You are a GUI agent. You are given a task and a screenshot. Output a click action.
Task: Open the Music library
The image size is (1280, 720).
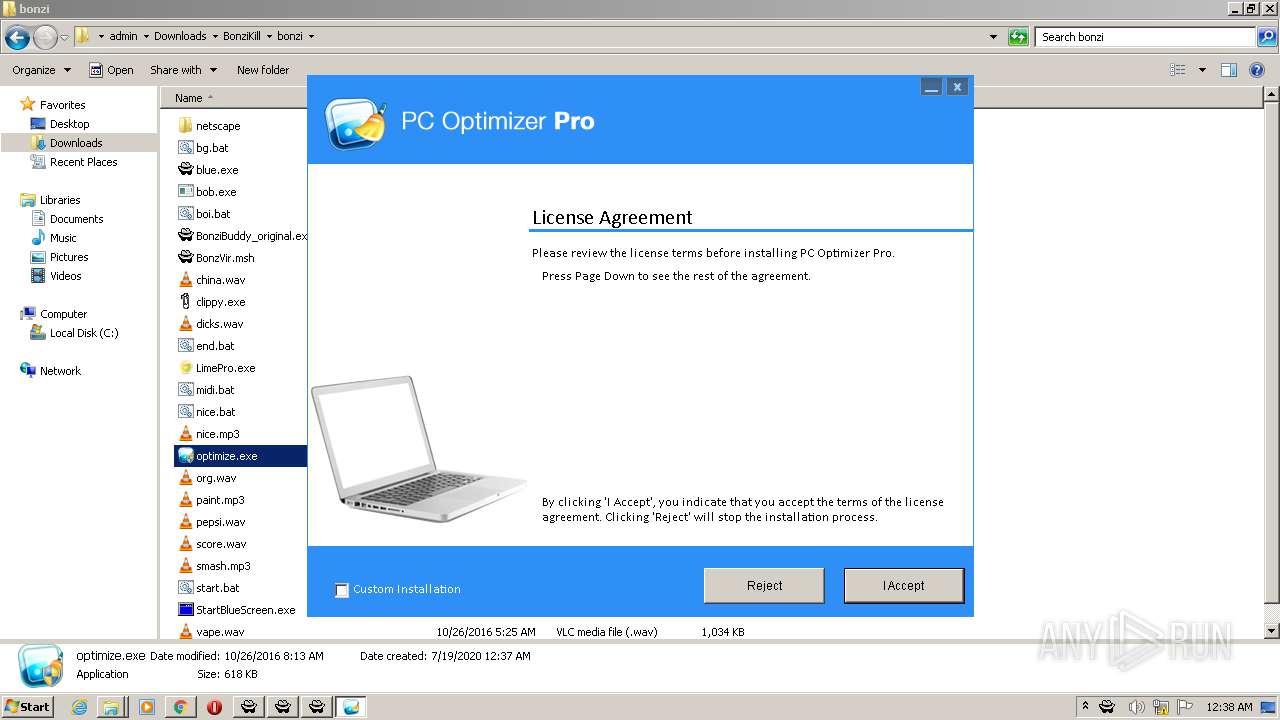pyautogui.click(x=63, y=238)
